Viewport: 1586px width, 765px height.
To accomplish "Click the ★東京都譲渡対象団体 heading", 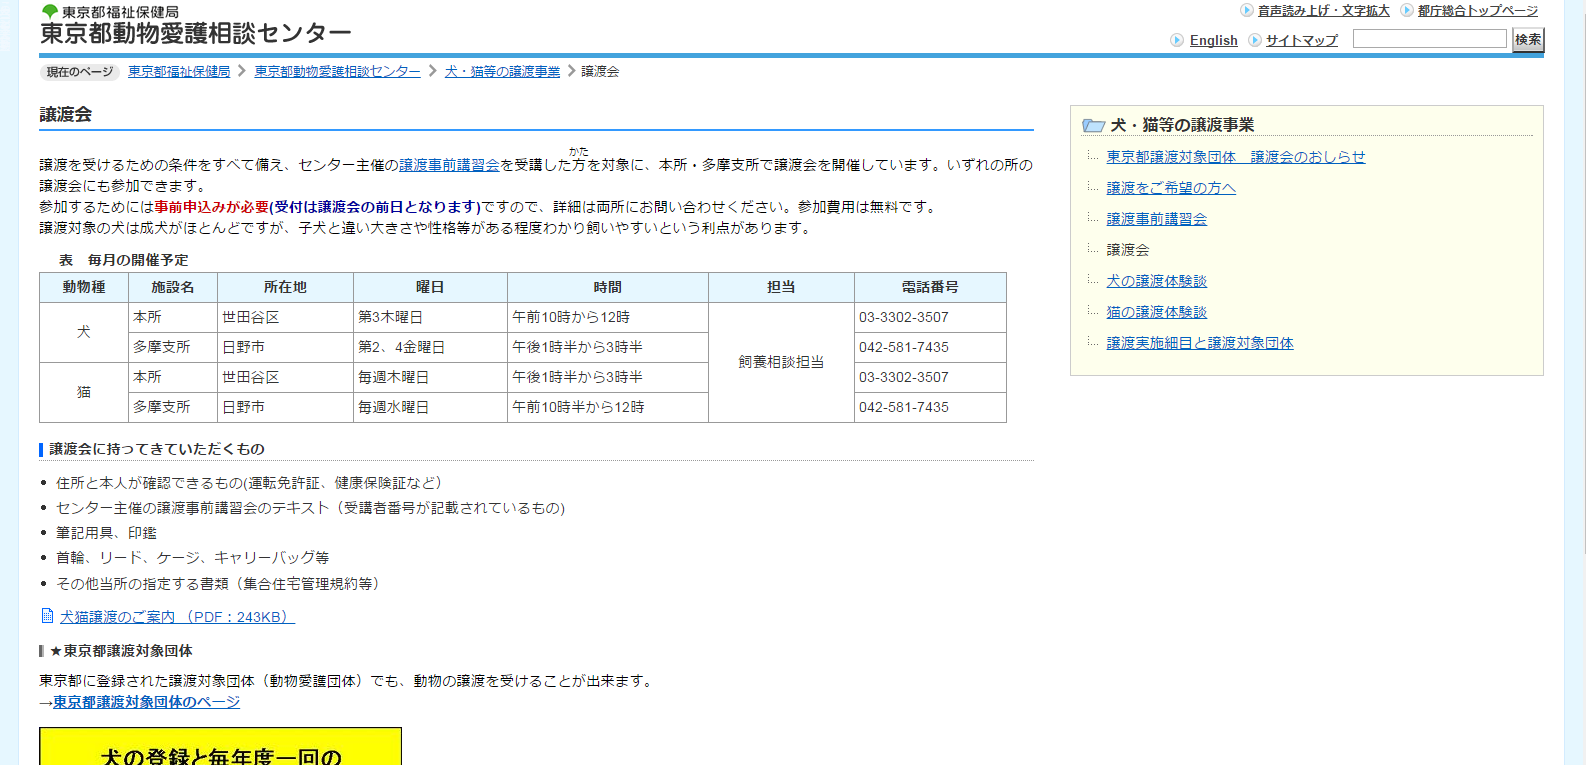I will 121,651.
